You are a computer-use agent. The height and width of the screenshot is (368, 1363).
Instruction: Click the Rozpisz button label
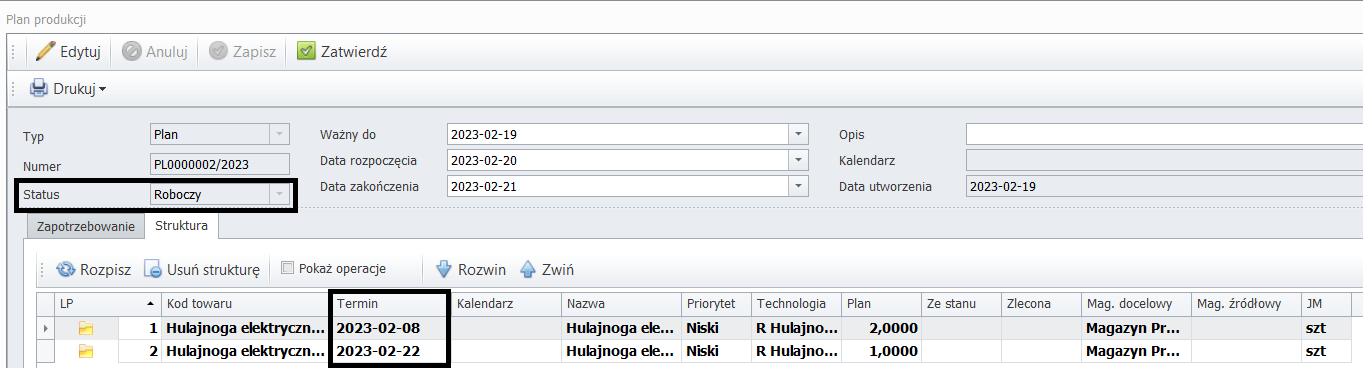(x=106, y=269)
